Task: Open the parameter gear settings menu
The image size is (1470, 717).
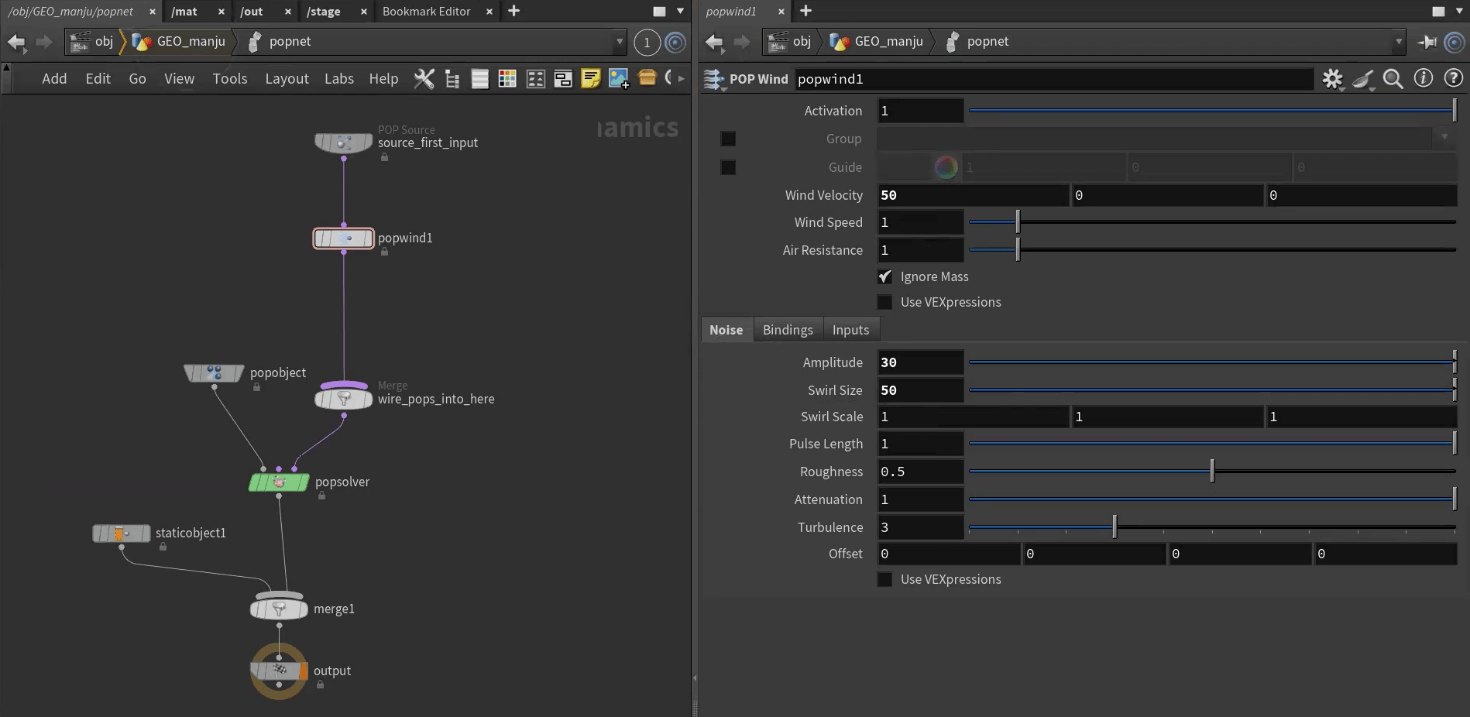Action: click(x=1332, y=79)
